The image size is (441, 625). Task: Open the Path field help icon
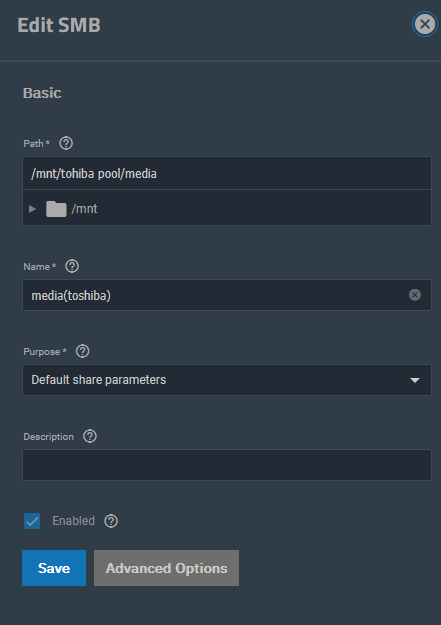(66, 143)
